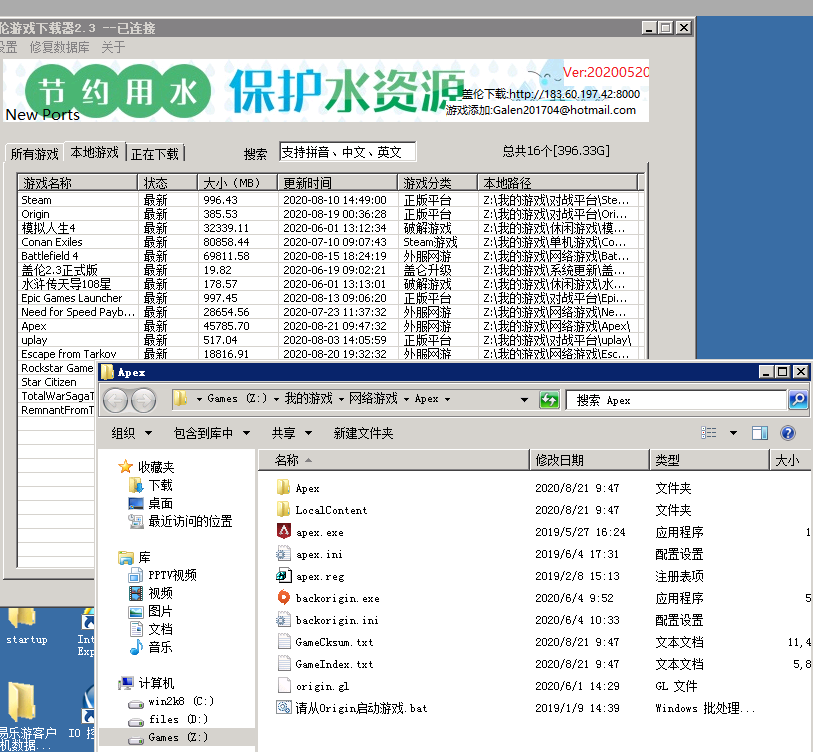Open the 视频 library
The width and height of the screenshot is (813, 752).
coord(151,593)
